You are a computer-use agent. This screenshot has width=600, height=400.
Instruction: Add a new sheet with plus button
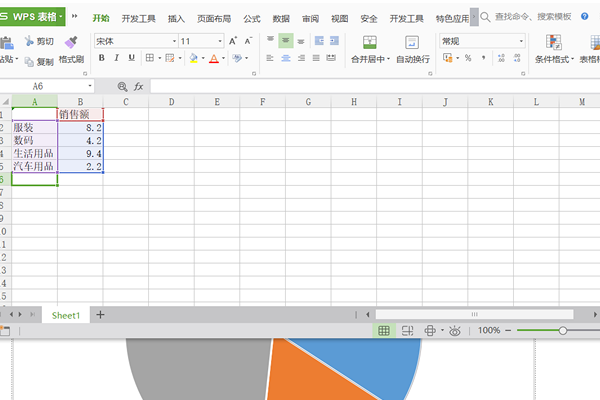point(100,315)
